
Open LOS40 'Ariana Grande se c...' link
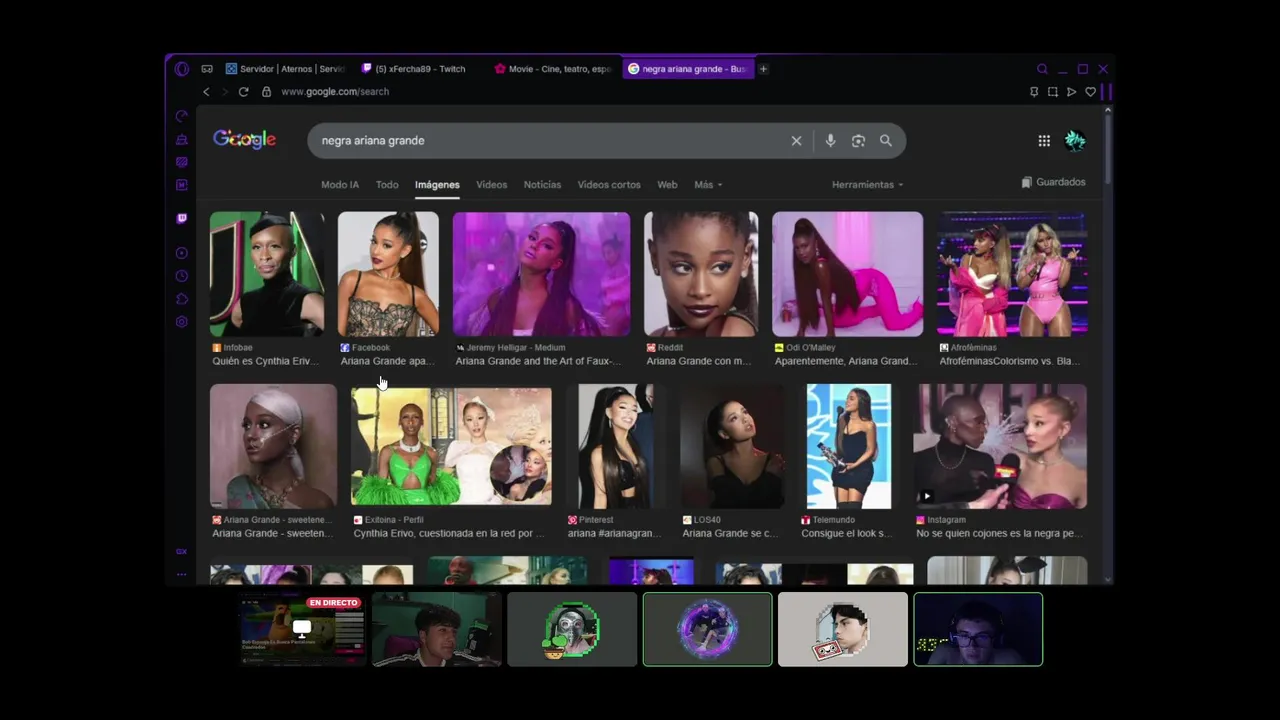click(730, 534)
